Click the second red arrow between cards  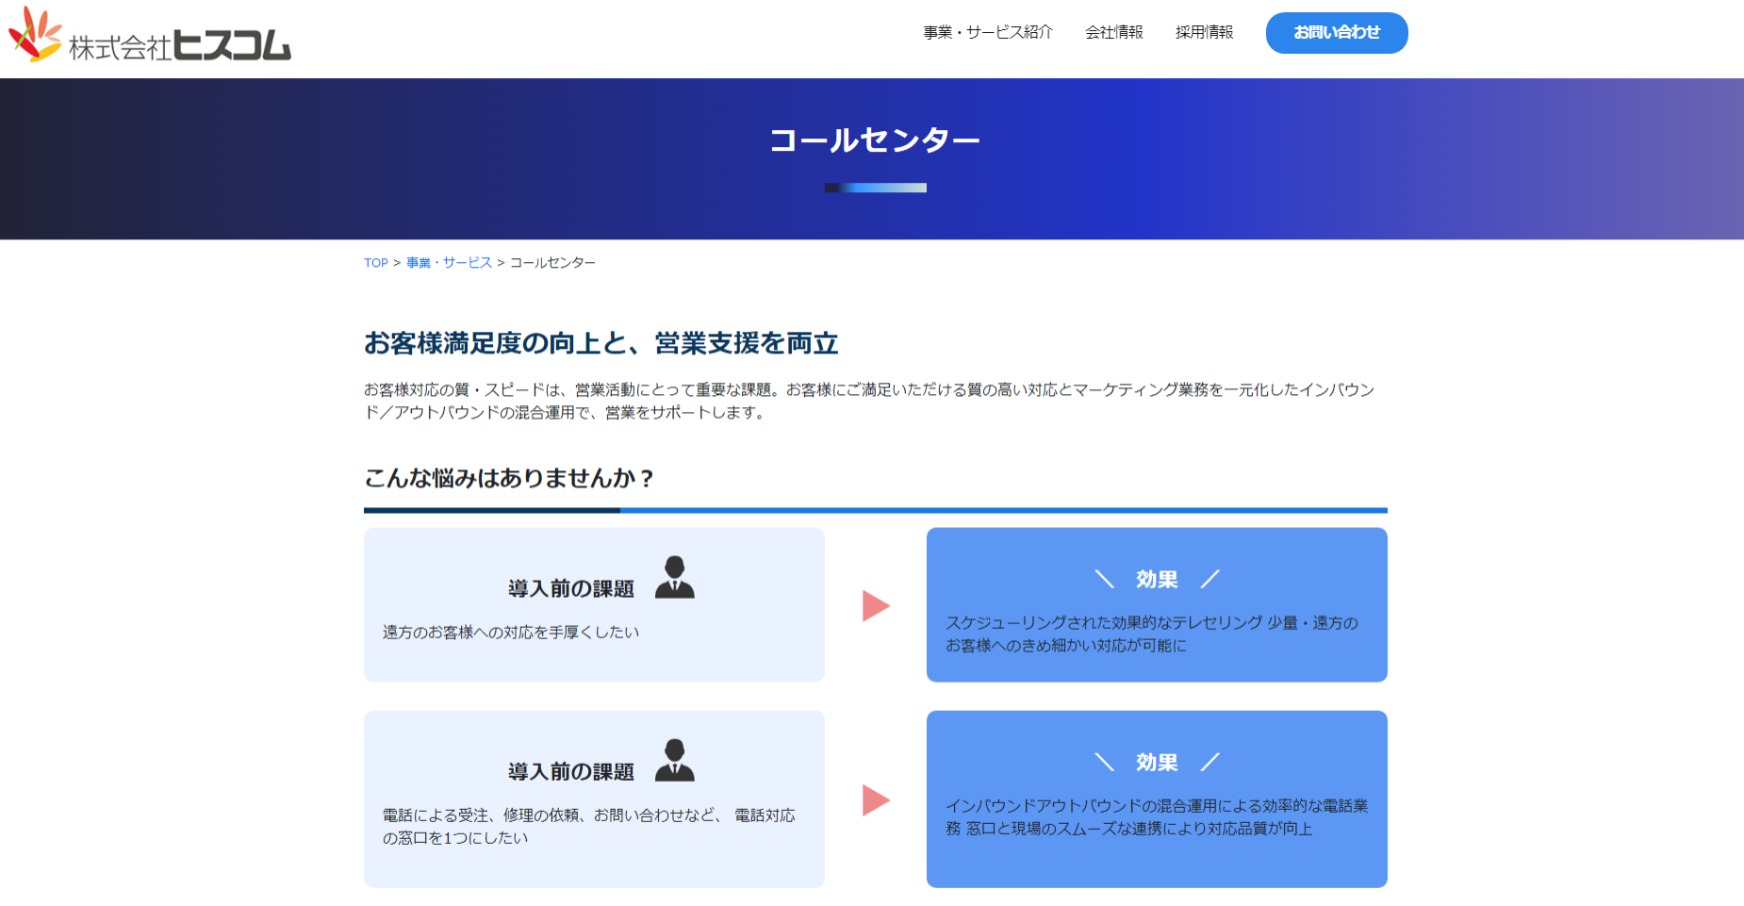click(875, 800)
